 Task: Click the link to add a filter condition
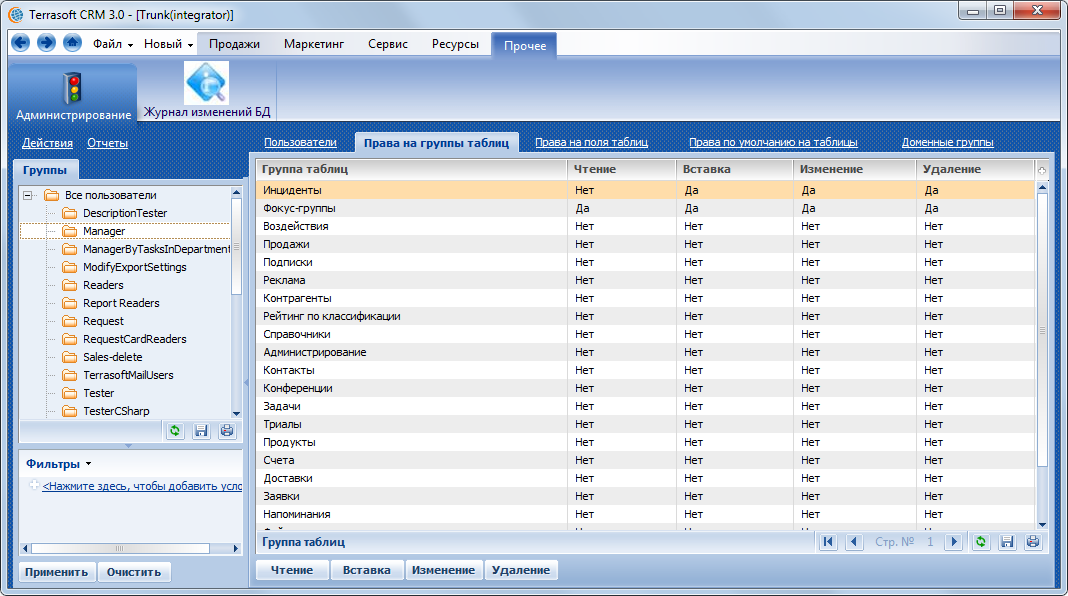(x=142, y=486)
